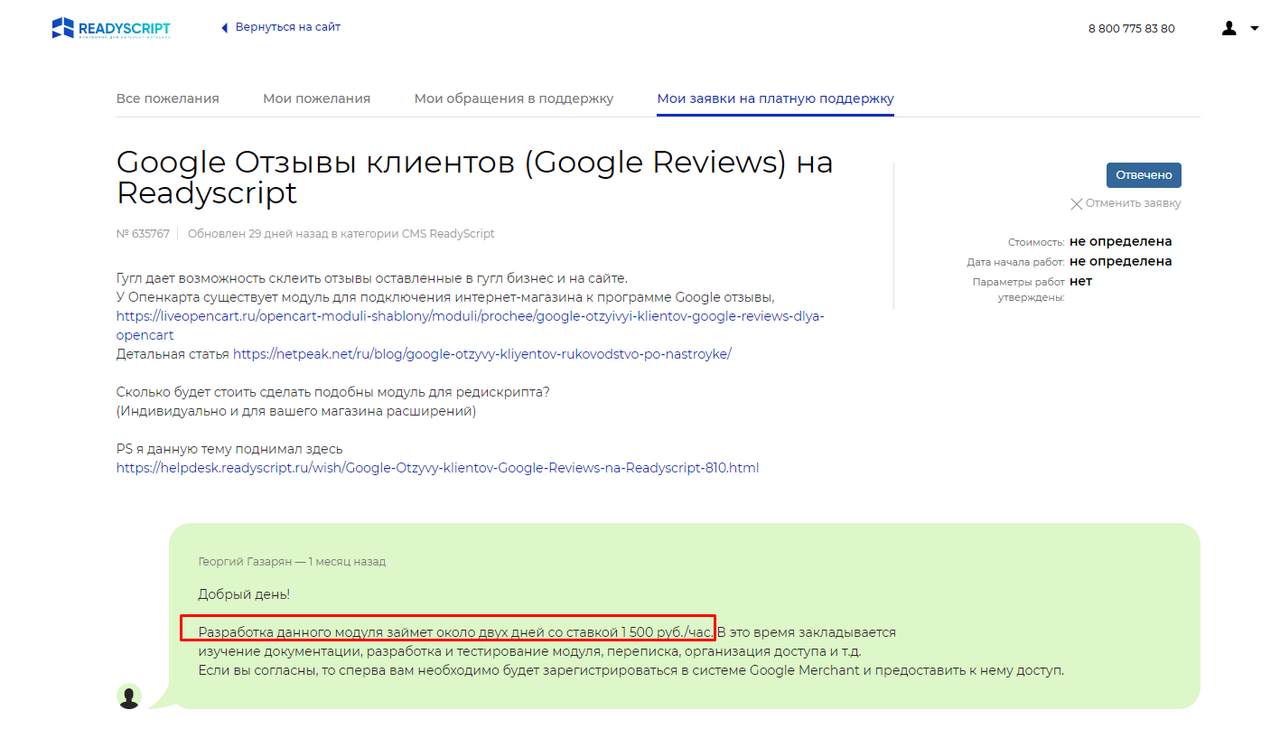Click the Параметры работ утверждены value нет
The width and height of the screenshot is (1280, 729).
coord(1081,281)
